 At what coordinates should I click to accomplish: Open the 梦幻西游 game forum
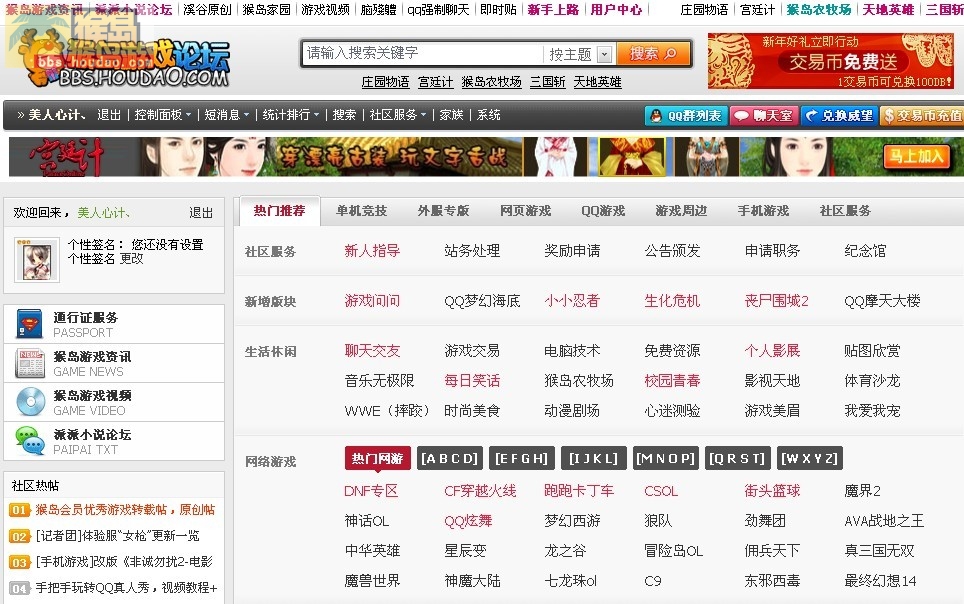pyautogui.click(x=572, y=521)
